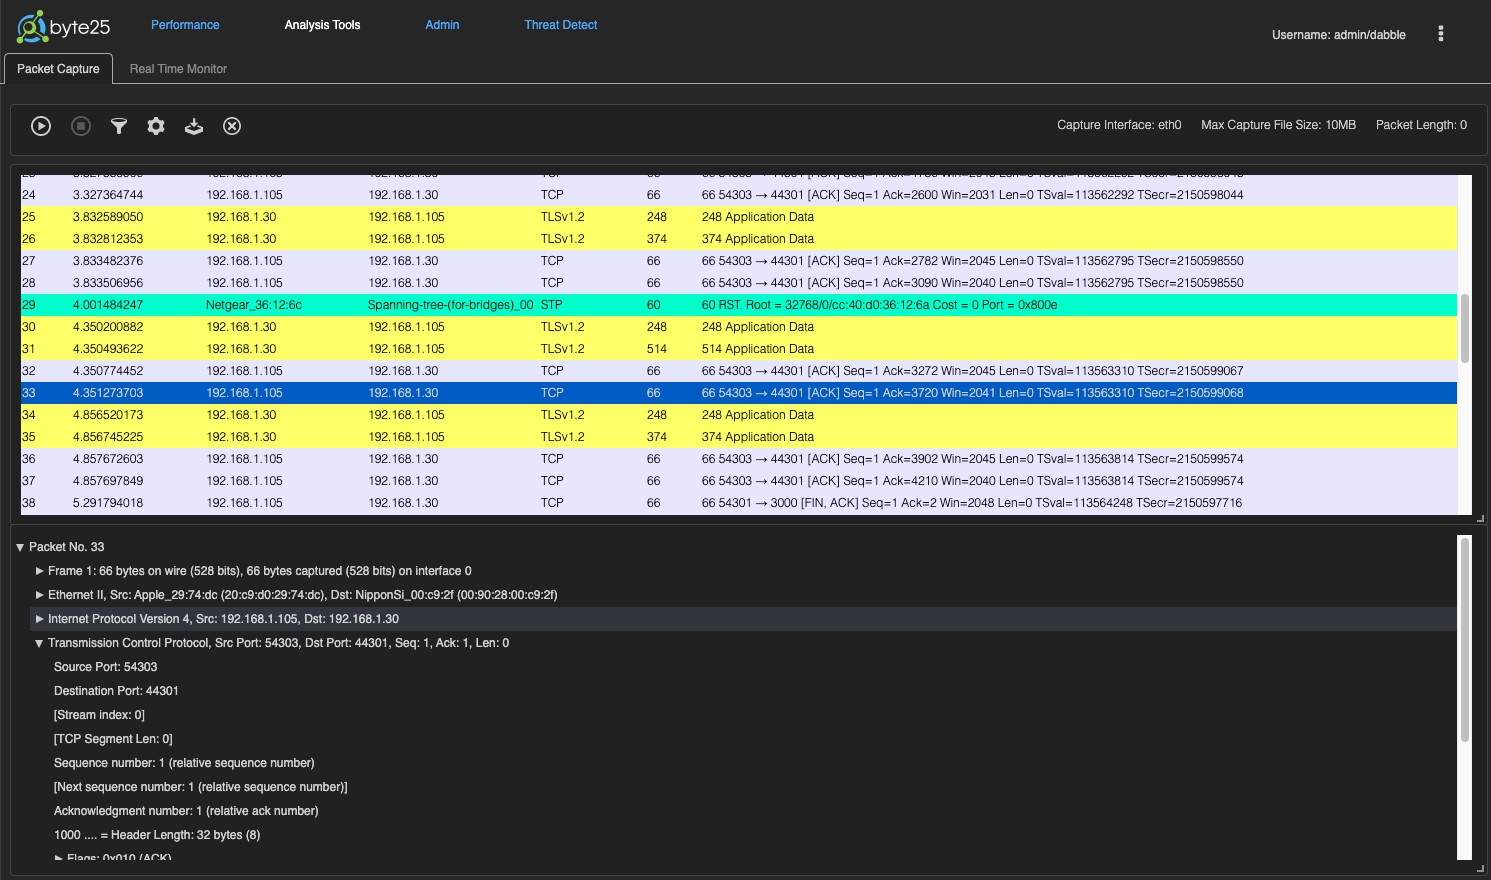Start packet capture with play icon
Viewport: 1491px width, 880px height.
41,126
